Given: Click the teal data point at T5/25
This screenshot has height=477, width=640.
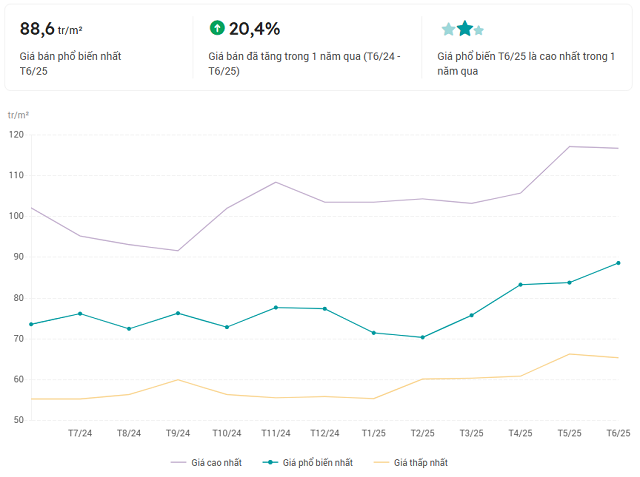Looking at the screenshot, I should (569, 282).
